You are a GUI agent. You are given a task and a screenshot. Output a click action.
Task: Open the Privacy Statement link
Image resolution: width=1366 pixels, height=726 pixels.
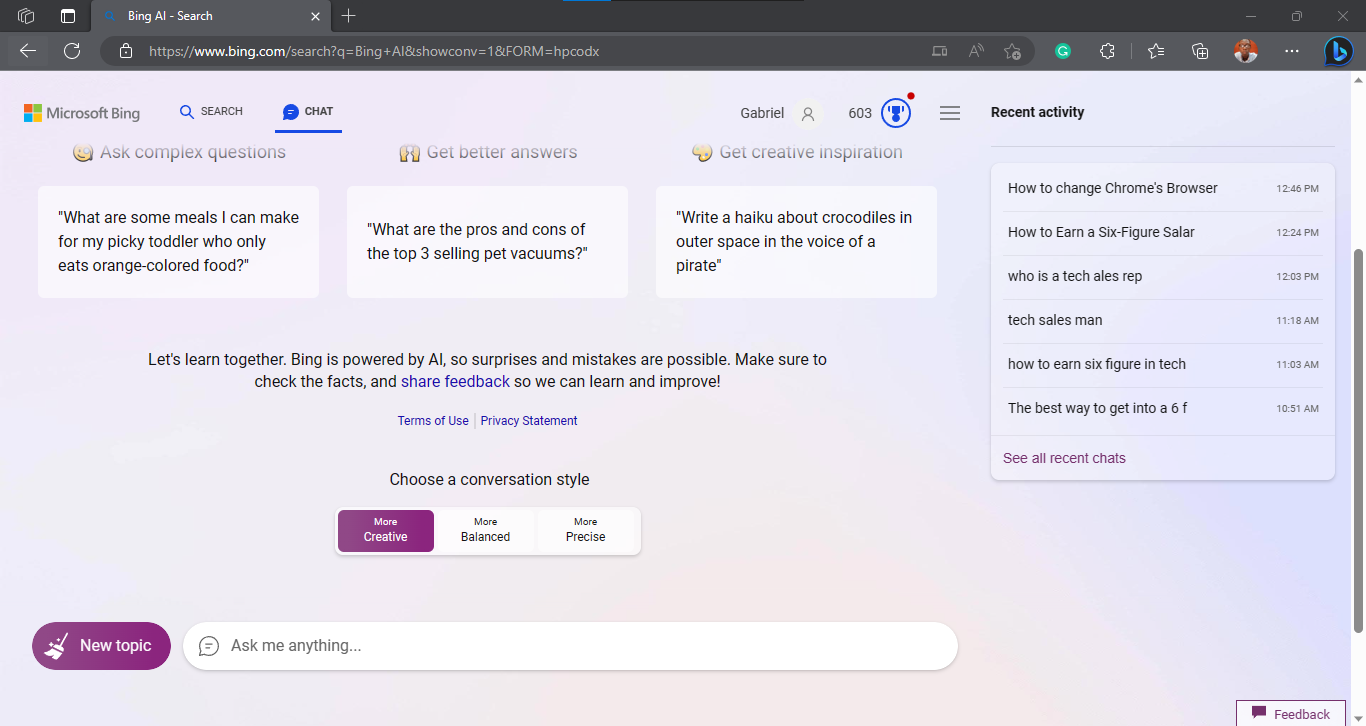click(x=529, y=421)
